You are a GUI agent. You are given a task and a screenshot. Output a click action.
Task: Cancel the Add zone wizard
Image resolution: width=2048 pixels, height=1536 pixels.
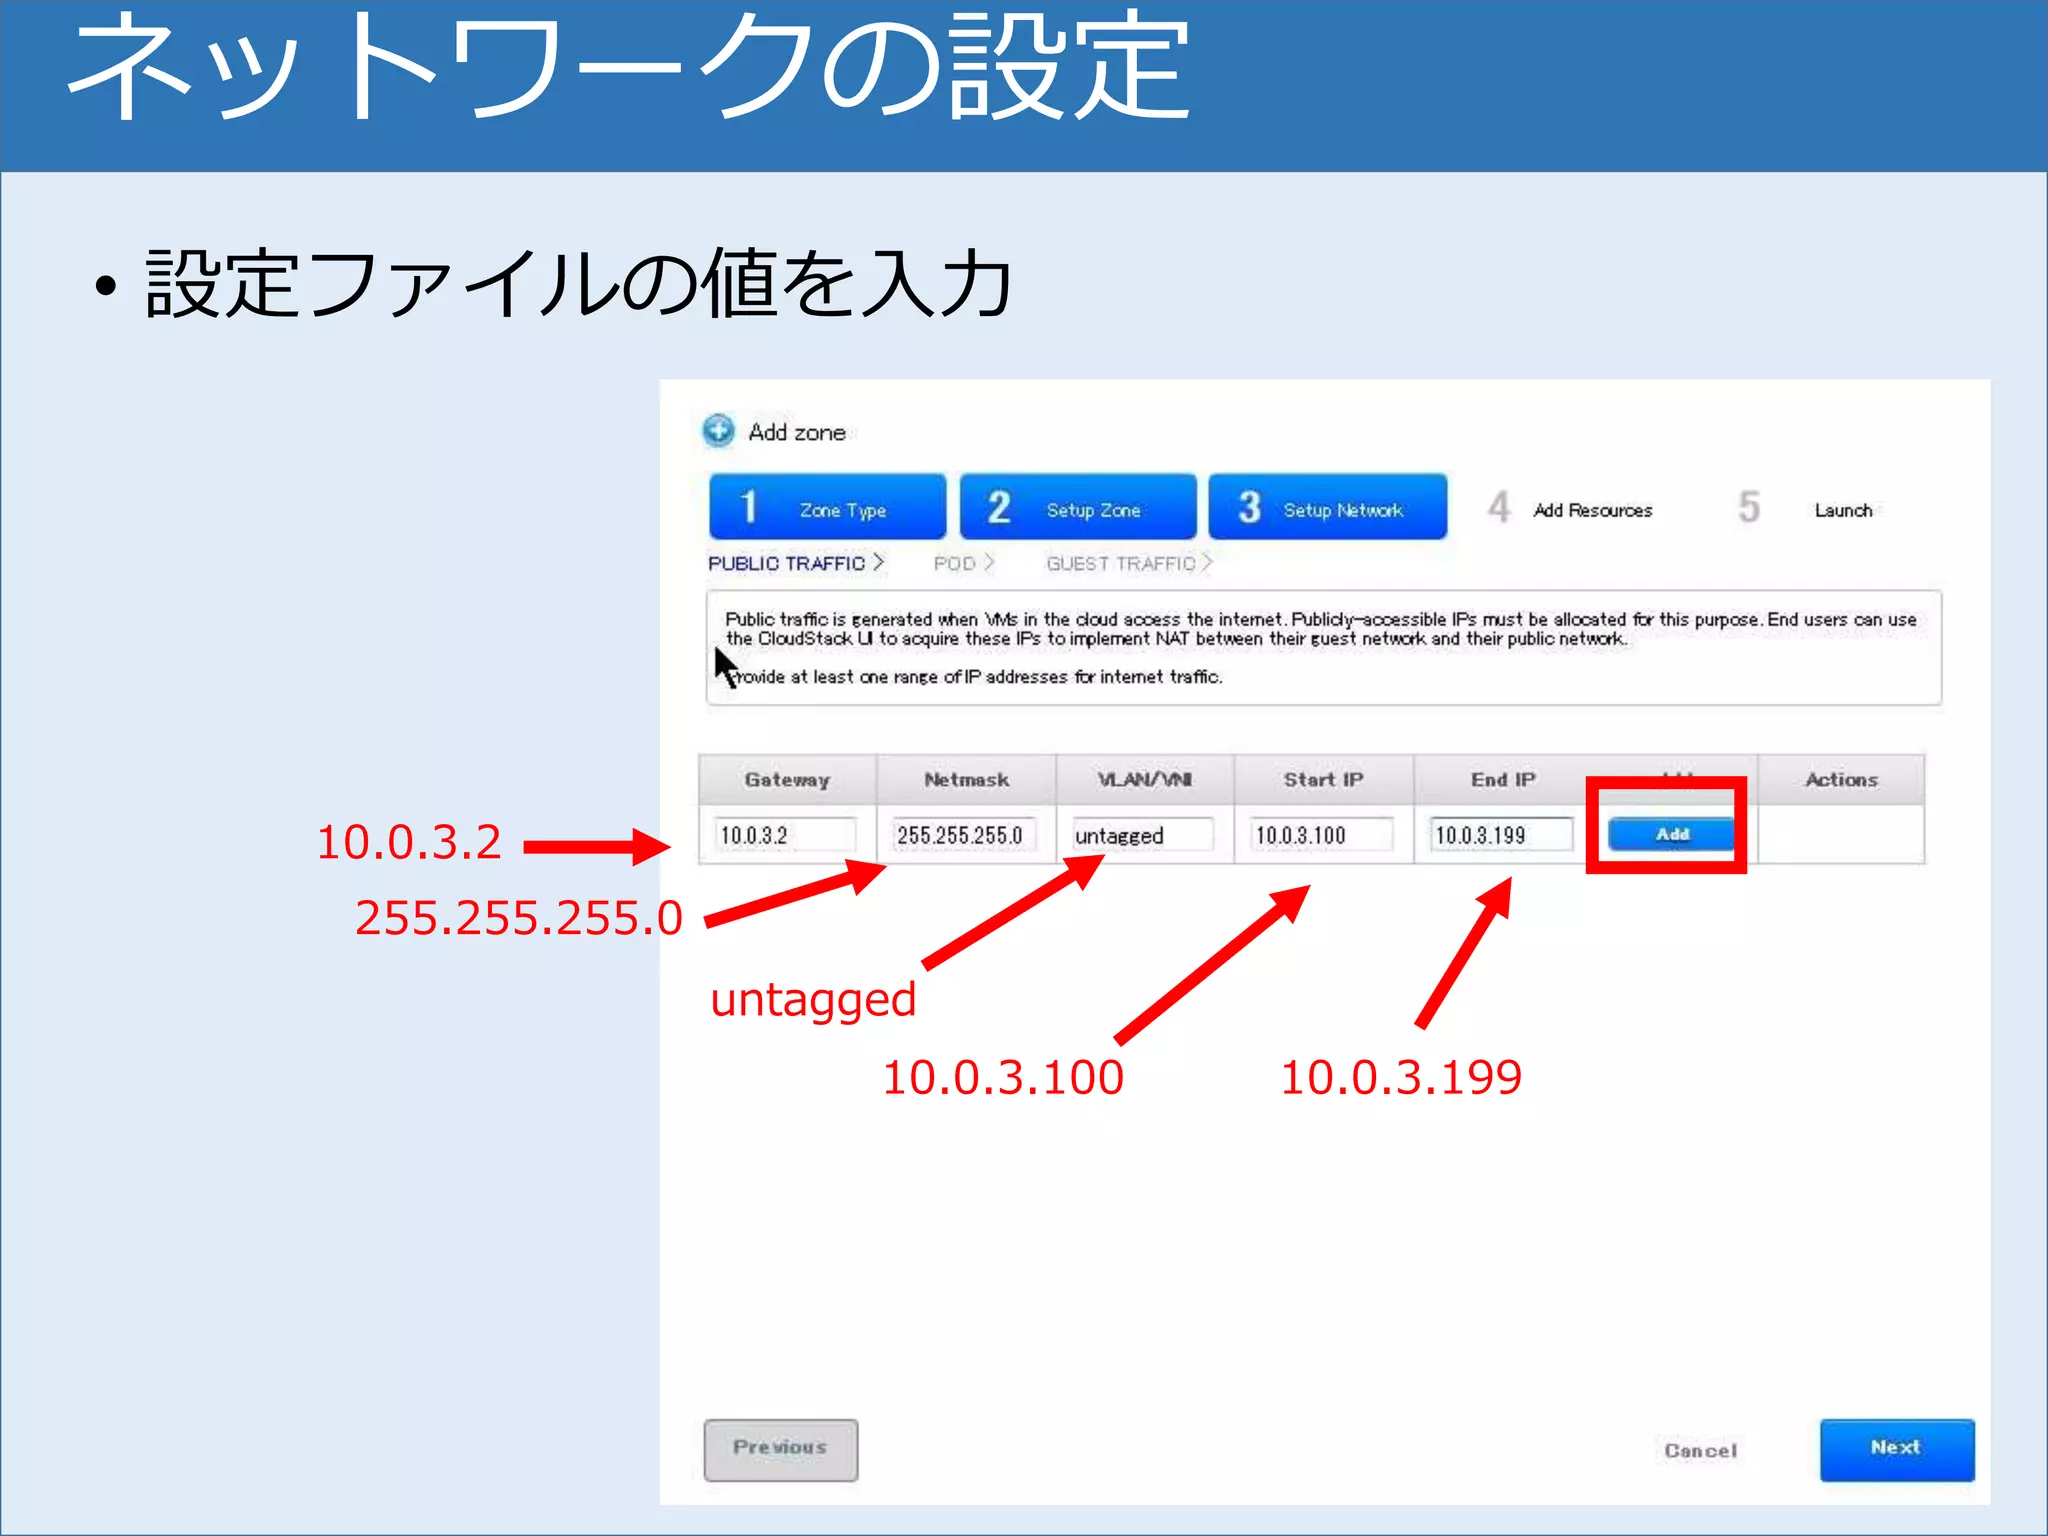[1700, 1450]
